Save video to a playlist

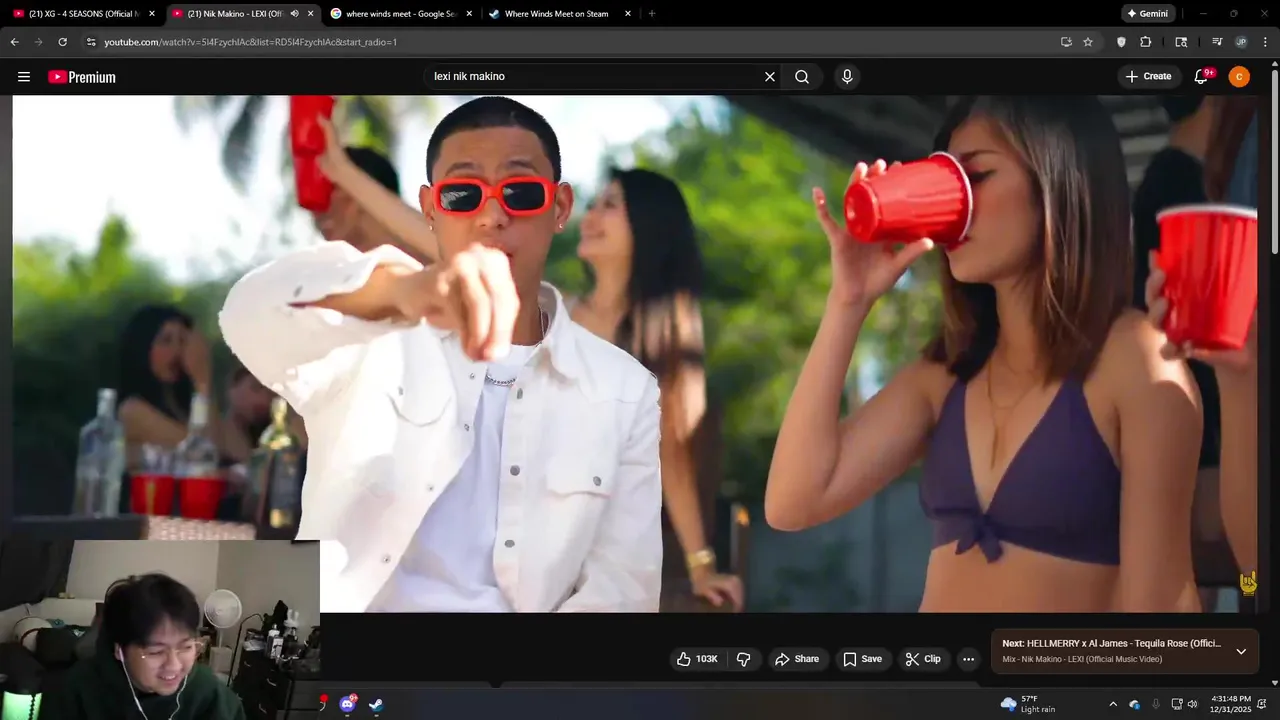pos(862,659)
